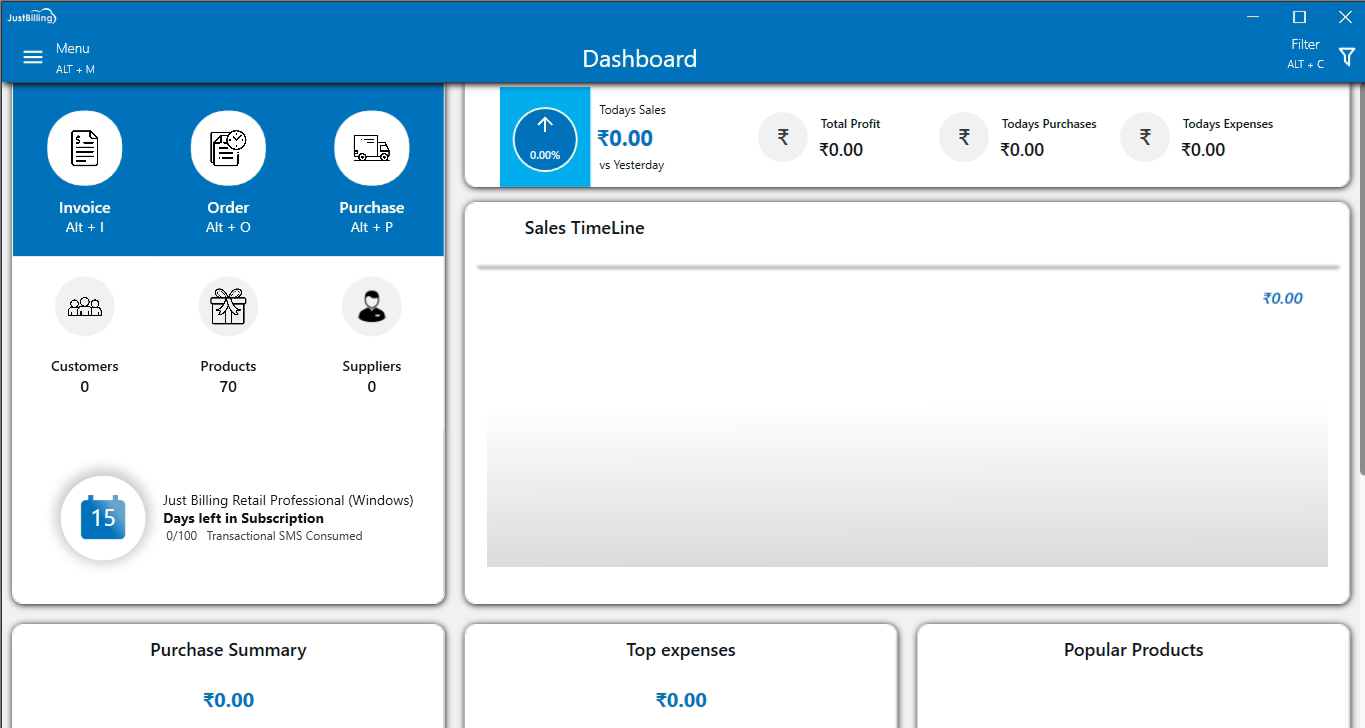
Task: Click the Products gift box icon
Action: (x=228, y=306)
